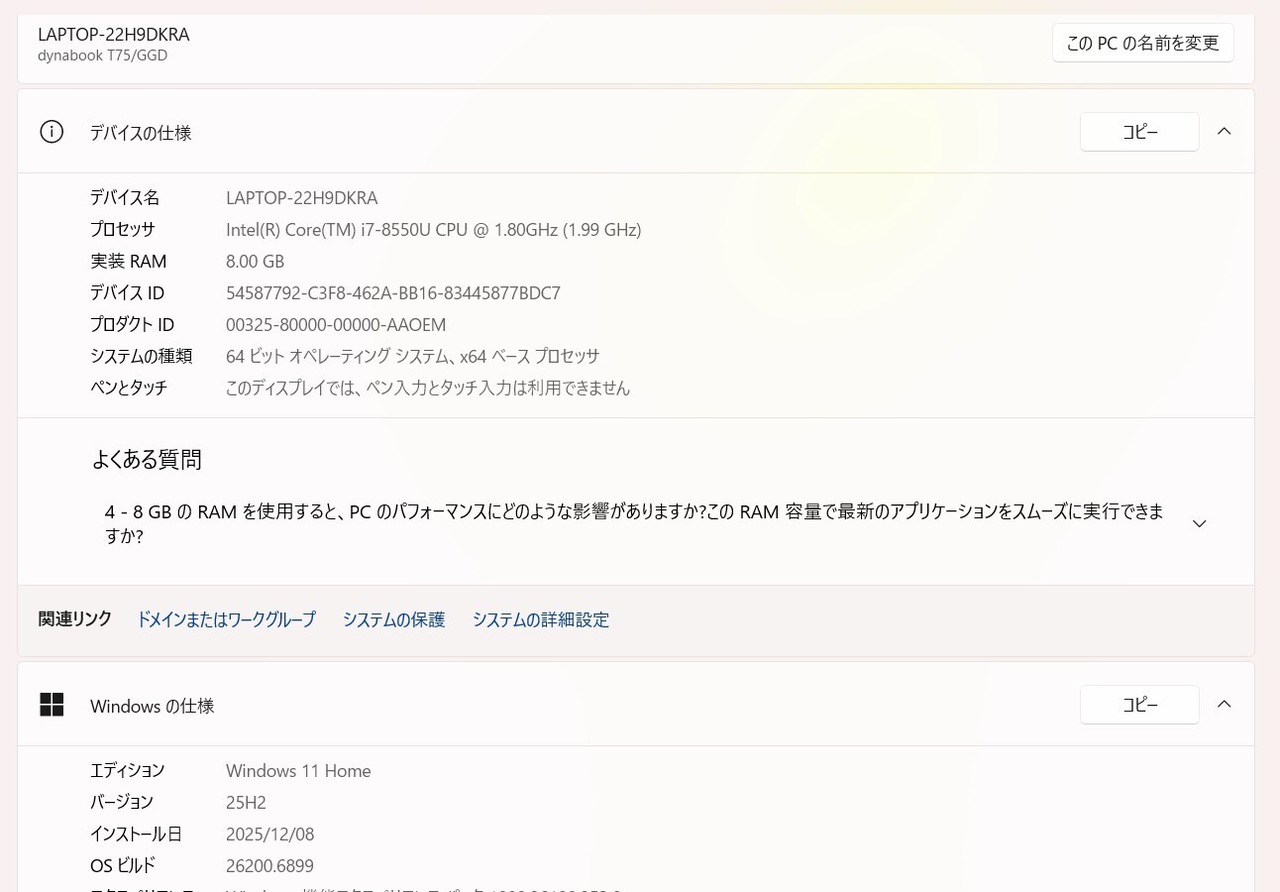This screenshot has width=1280, height=892.
Task: Select the processor value "Intel(R) Core(TM) i7-8550U CPU @ 1.80GHz"
Action: (x=392, y=230)
